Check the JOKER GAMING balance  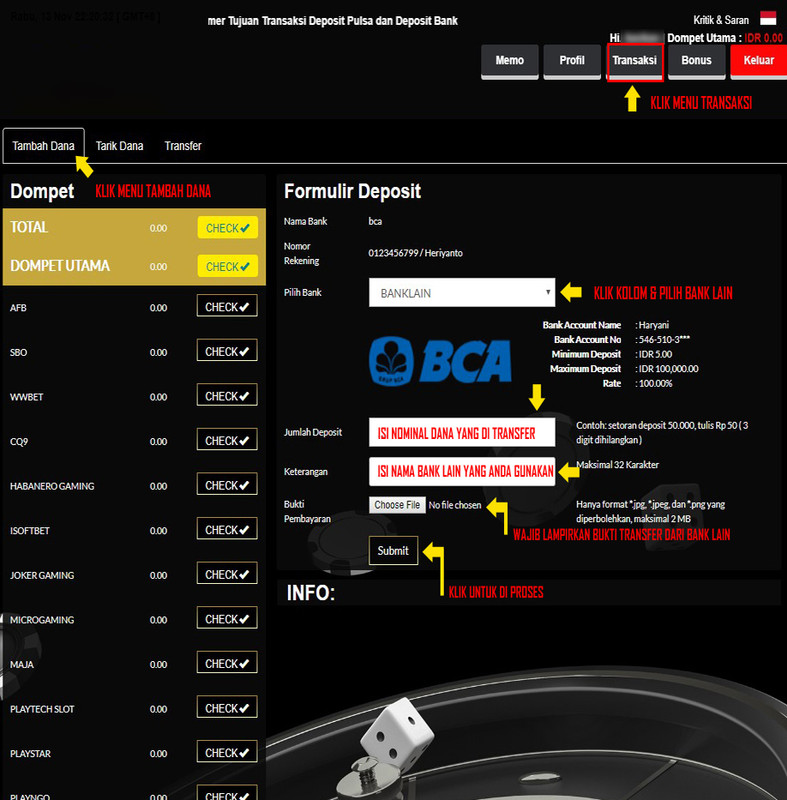tap(227, 573)
